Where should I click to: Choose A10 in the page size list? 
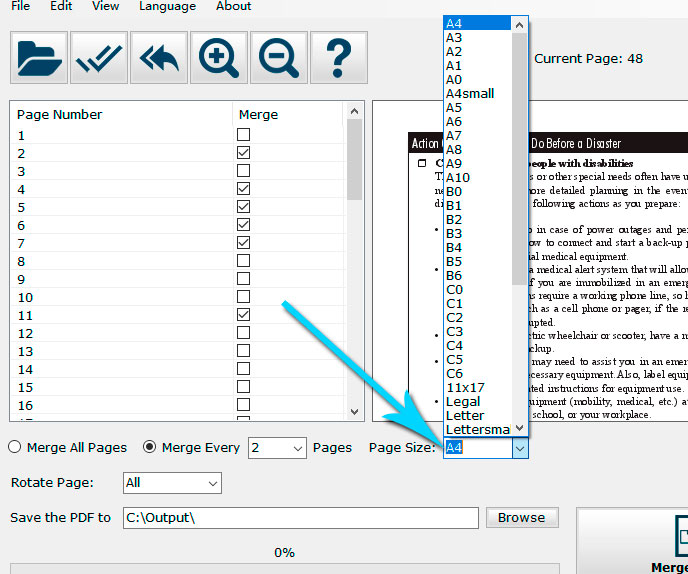pos(477,177)
